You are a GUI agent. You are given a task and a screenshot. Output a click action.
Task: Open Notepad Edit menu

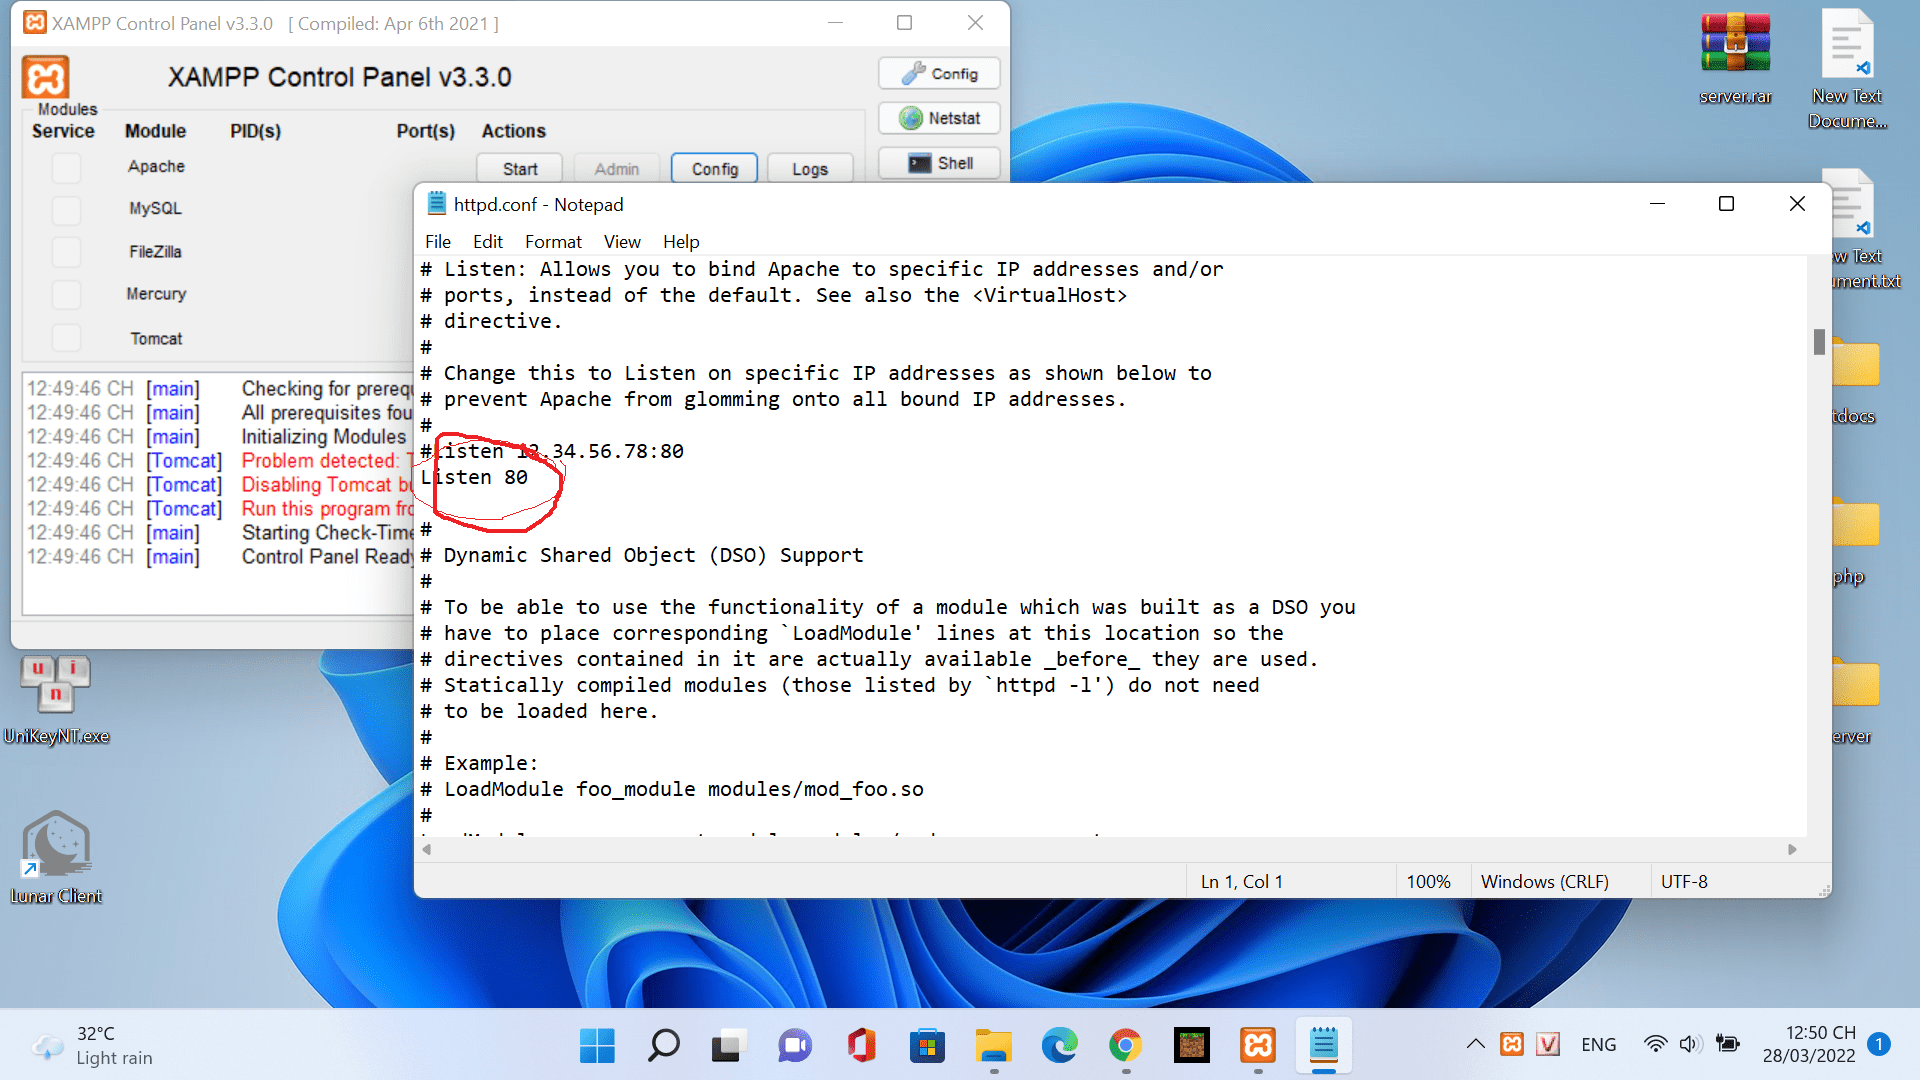click(487, 242)
